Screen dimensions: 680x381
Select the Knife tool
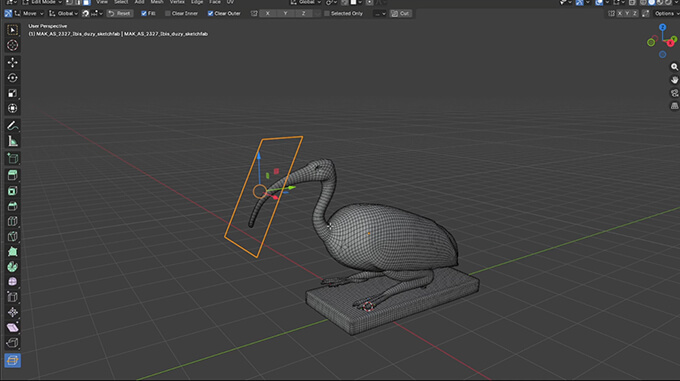pyautogui.click(x=13, y=236)
